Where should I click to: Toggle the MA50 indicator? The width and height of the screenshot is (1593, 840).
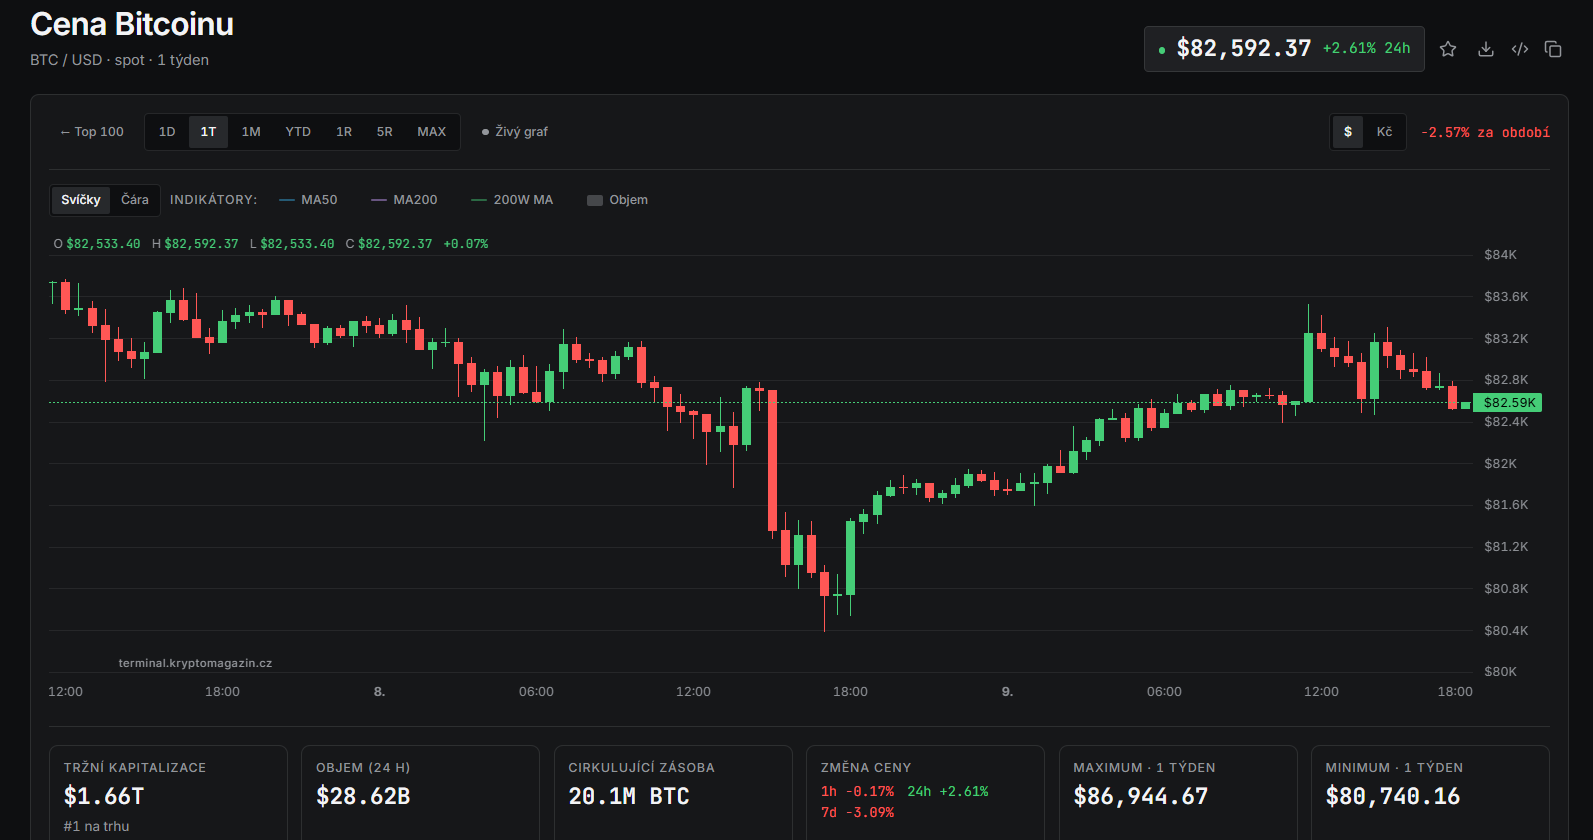point(308,200)
